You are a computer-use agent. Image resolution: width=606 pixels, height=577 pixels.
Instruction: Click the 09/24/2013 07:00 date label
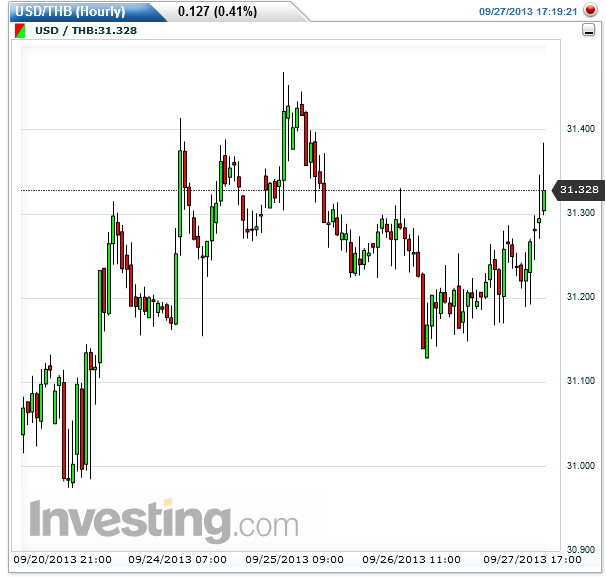(177, 560)
